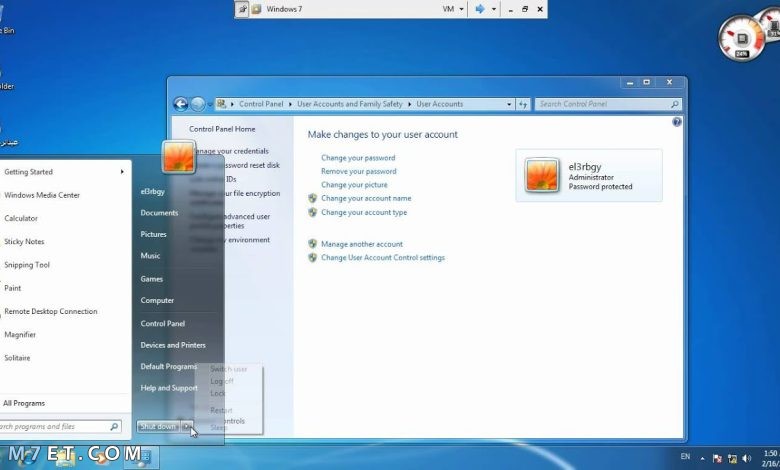Open Devices and Printers from Start menu
The width and height of the screenshot is (780, 470).
173,345
